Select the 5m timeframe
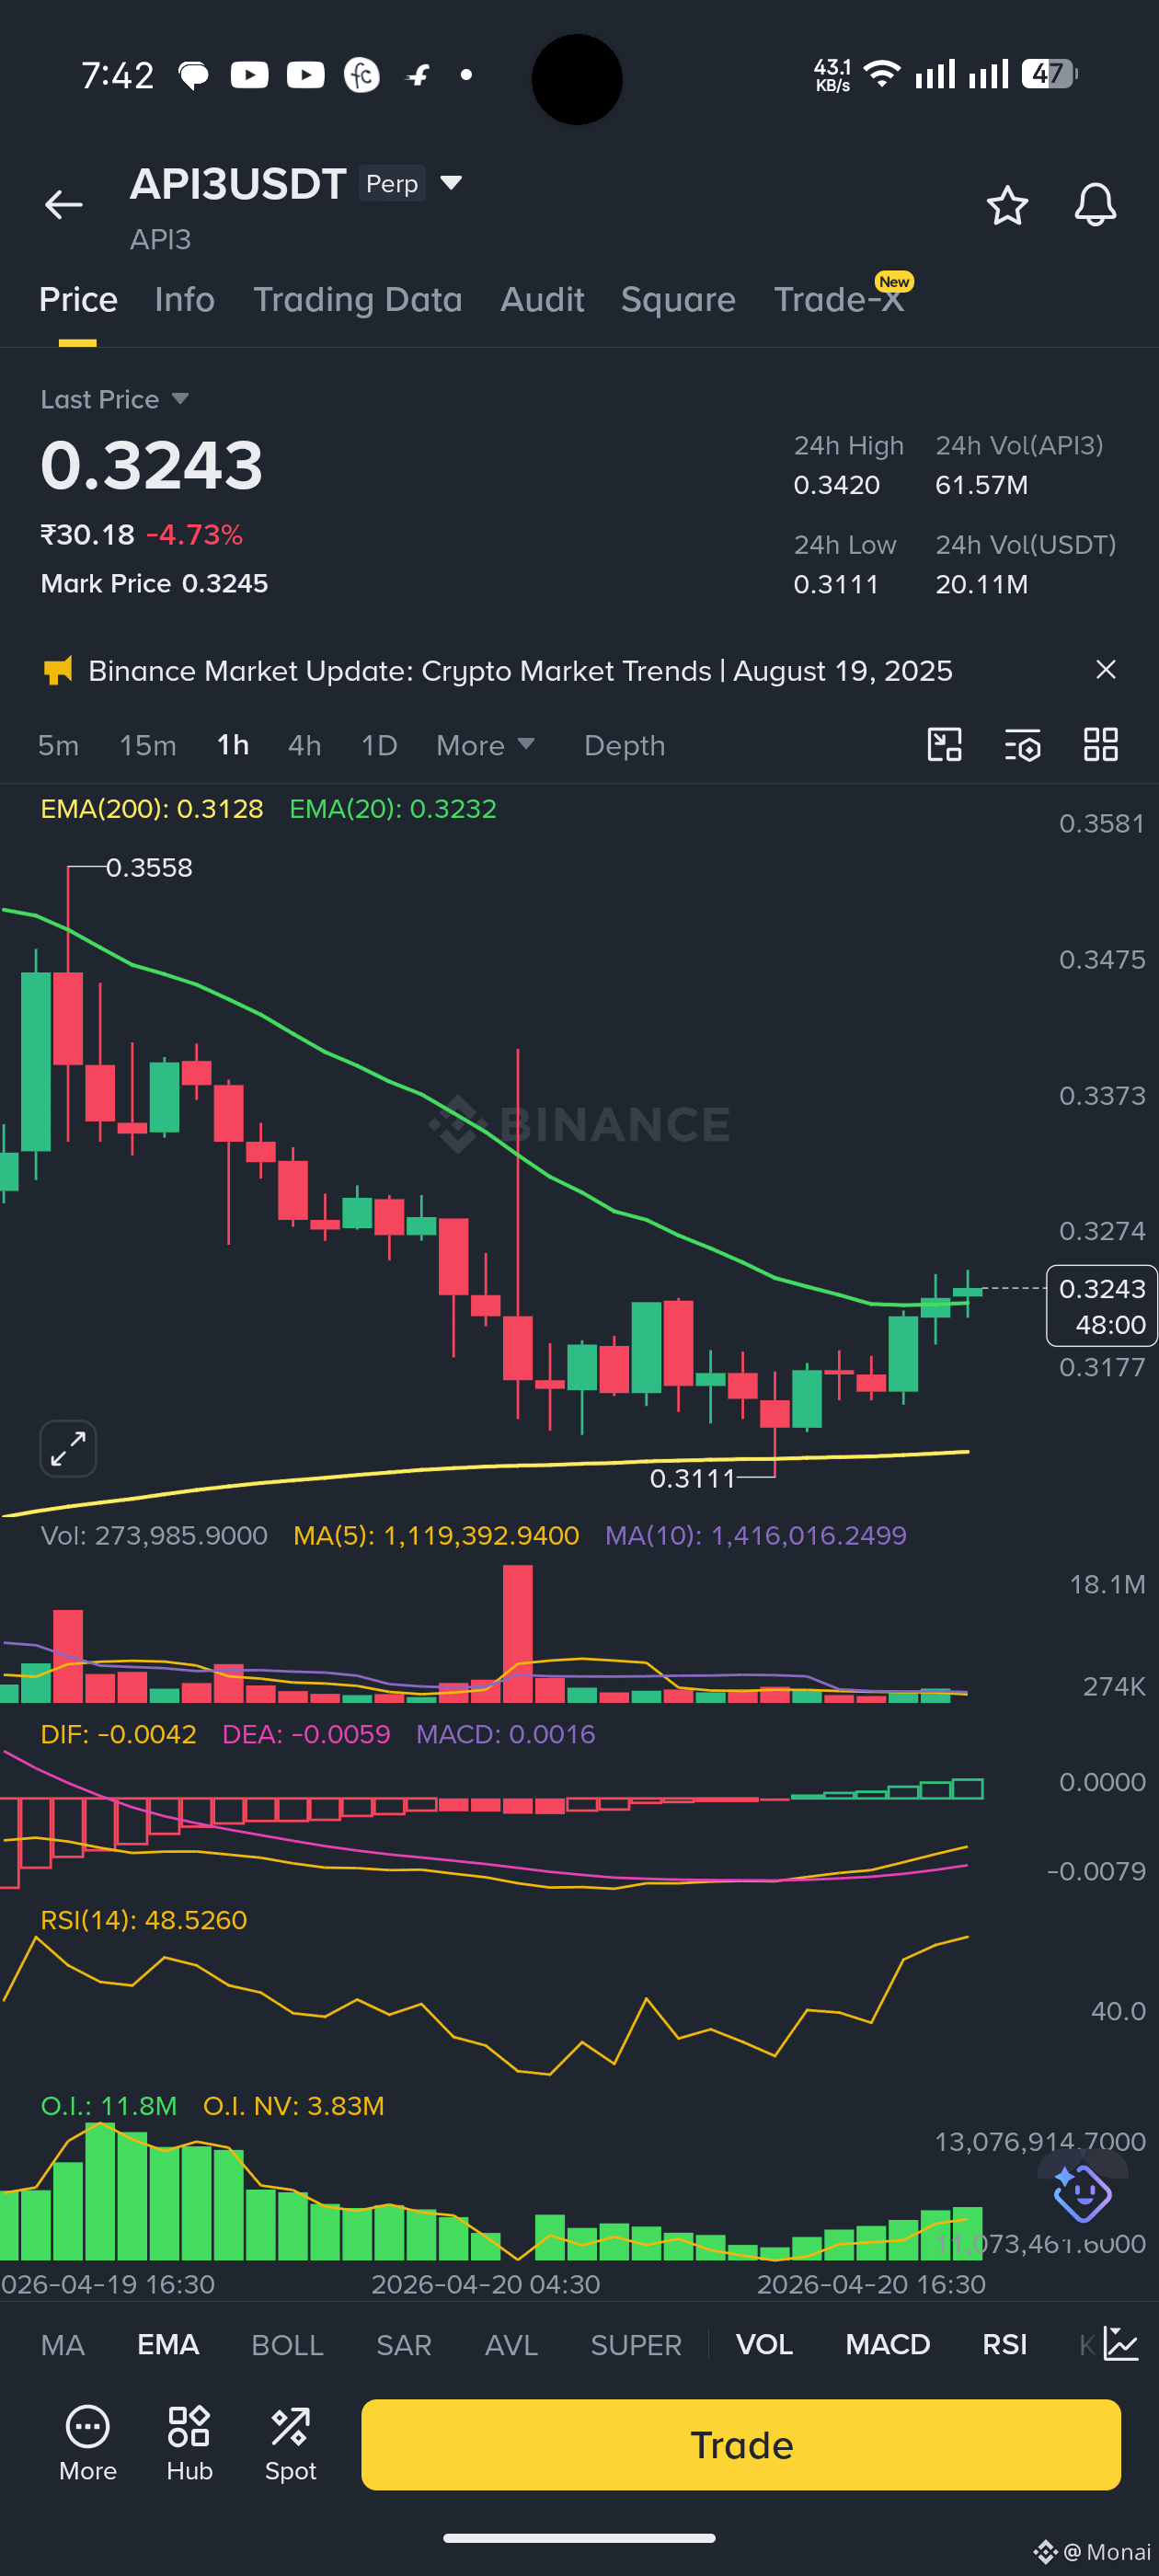 (58, 745)
